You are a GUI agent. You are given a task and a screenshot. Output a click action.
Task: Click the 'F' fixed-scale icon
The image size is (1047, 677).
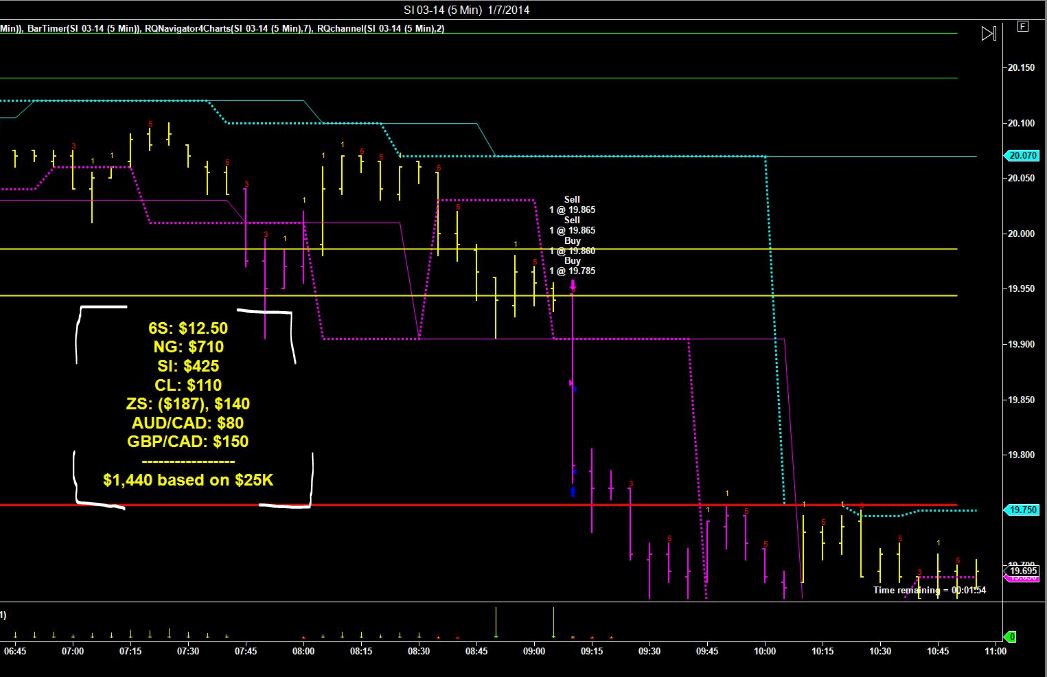(x=1022, y=27)
